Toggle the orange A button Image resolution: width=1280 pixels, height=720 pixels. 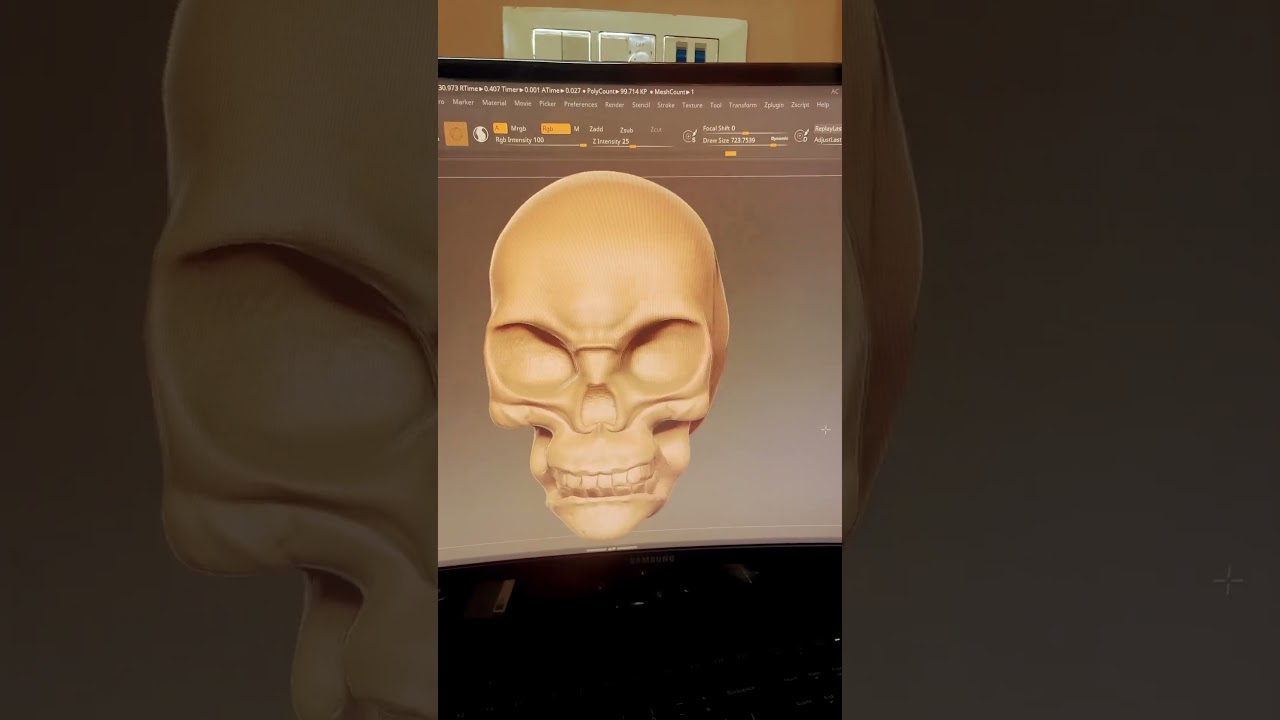(x=500, y=128)
